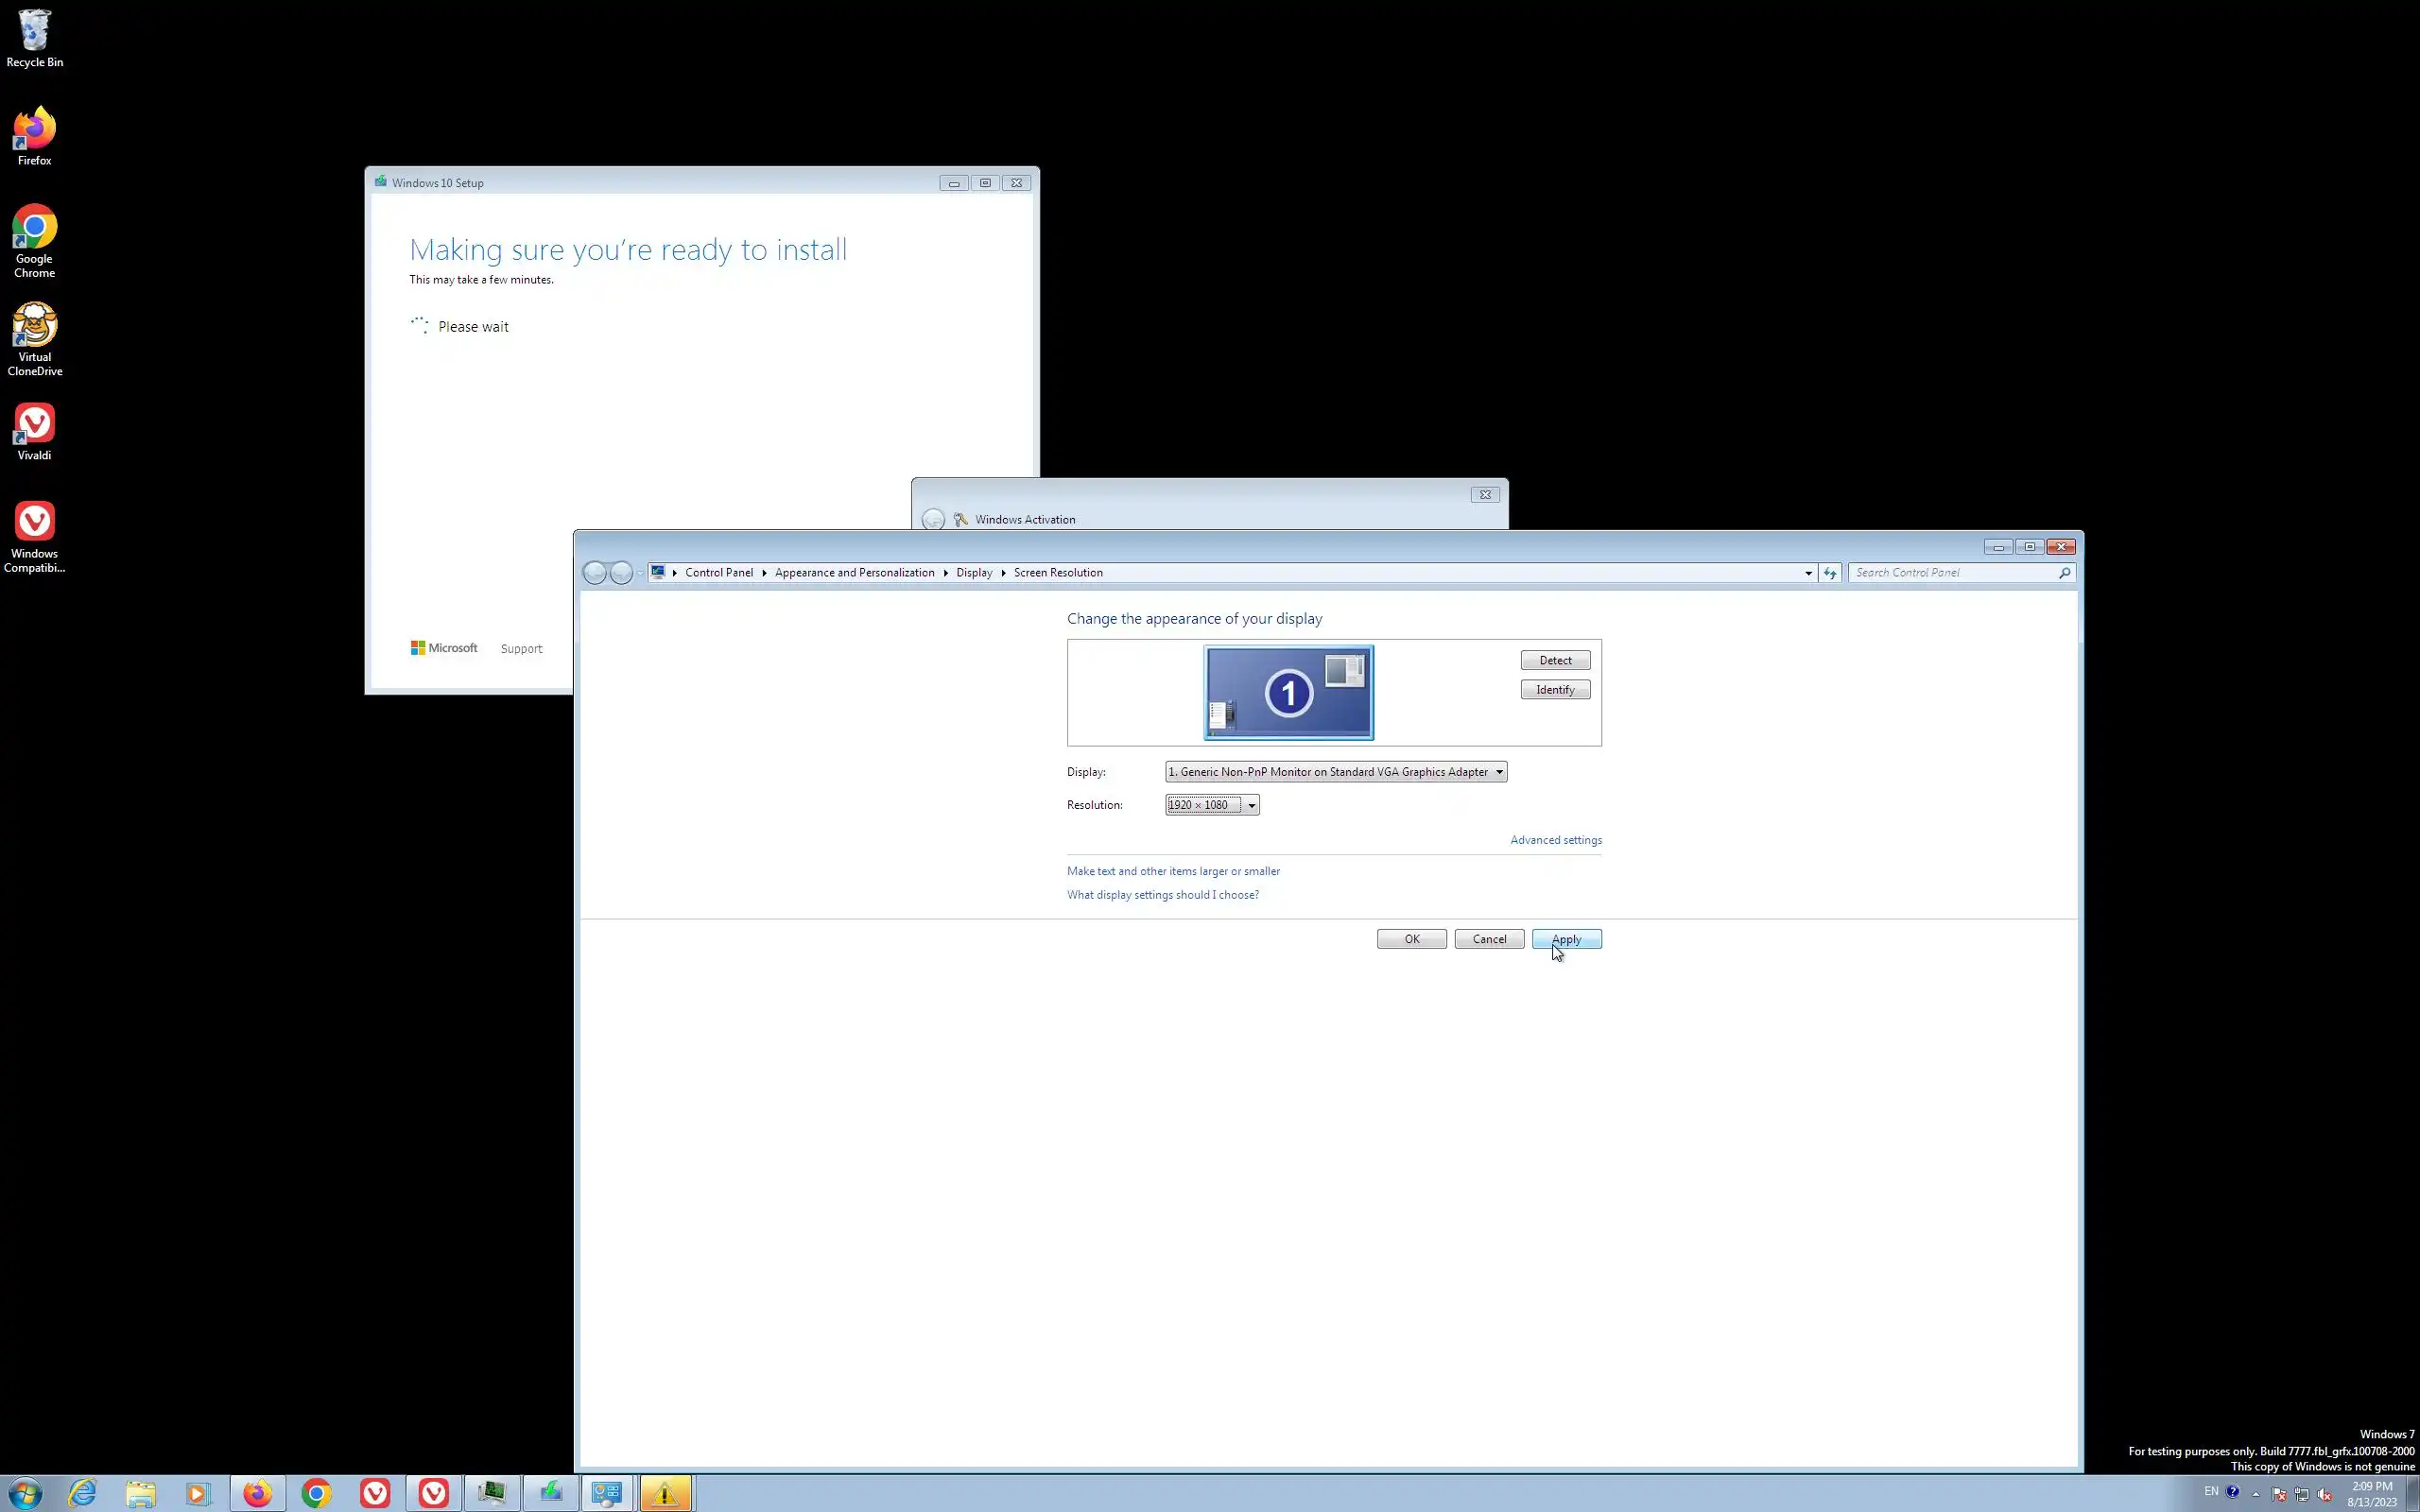Image resolution: width=2420 pixels, height=1512 pixels.
Task: Open the Action Center flag tray icon
Action: pyautogui.click(x=2279, y=1494)
